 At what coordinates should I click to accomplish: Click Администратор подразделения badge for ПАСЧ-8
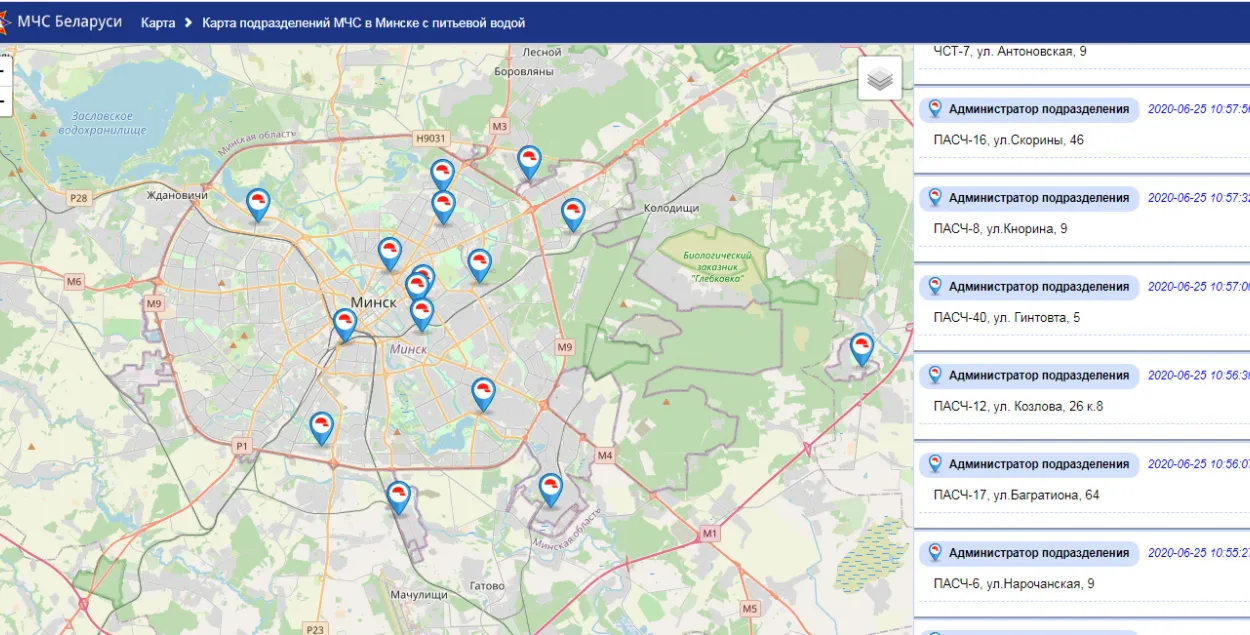(1029, 198)
